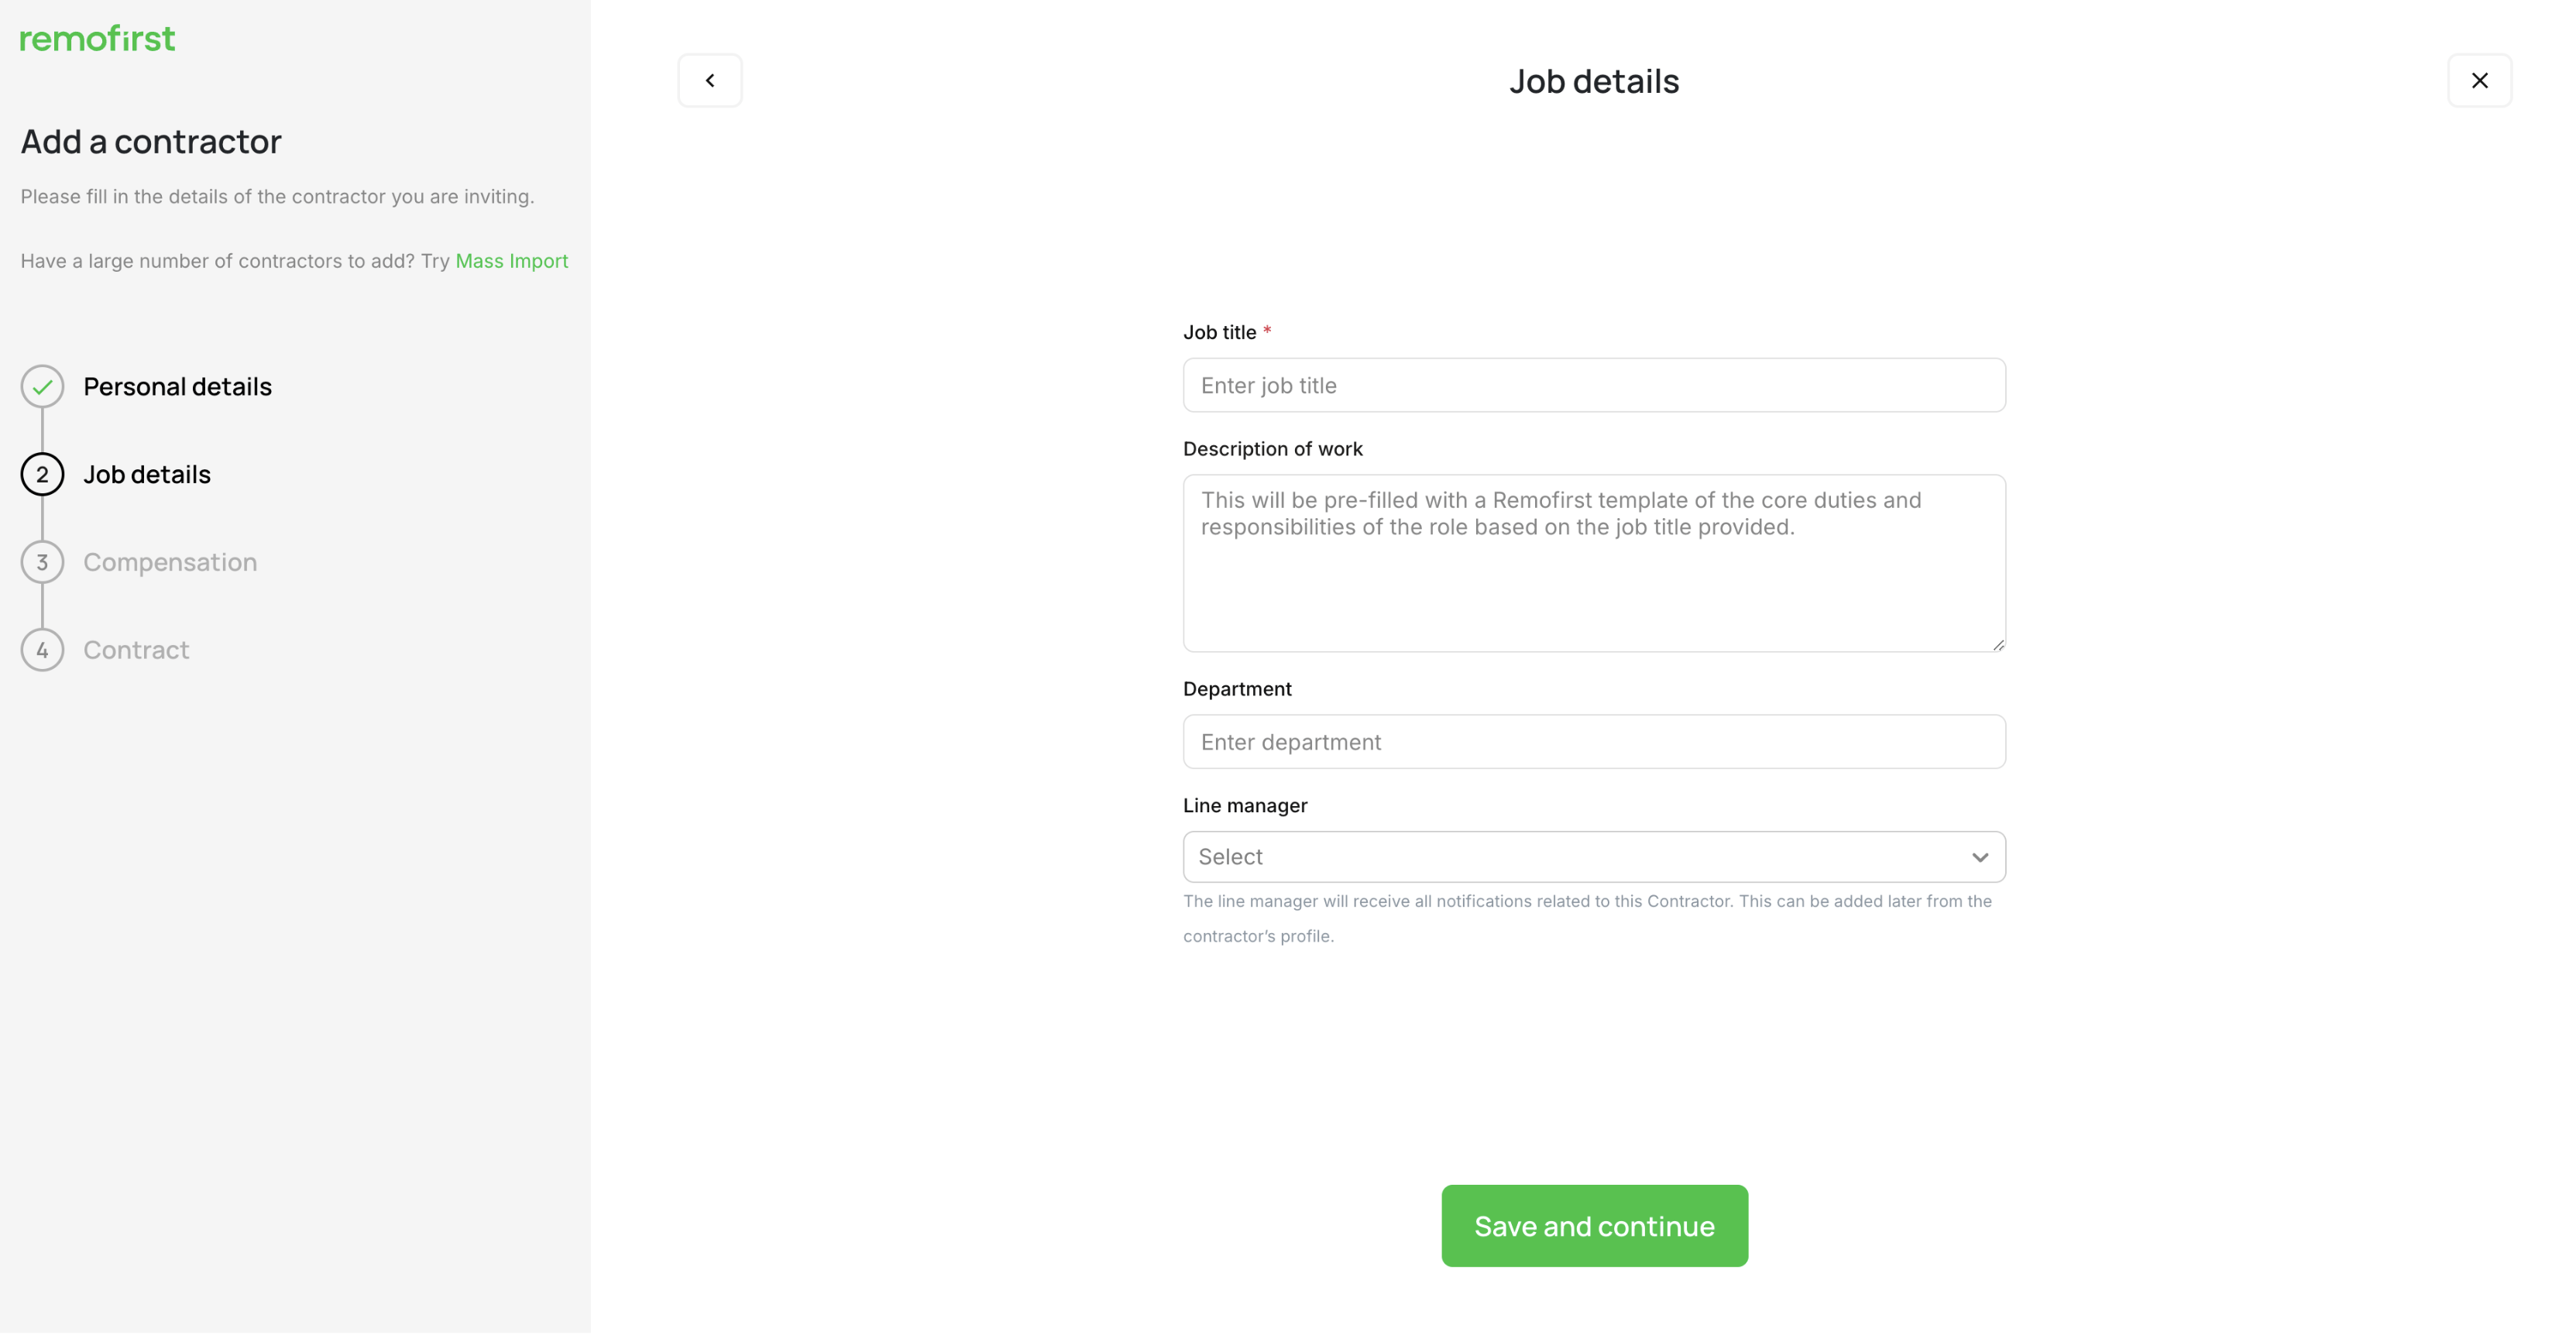Click the step 3 Compensation circle
The width and height of the screenshot is (2576, 1335).
click(42, 562)
